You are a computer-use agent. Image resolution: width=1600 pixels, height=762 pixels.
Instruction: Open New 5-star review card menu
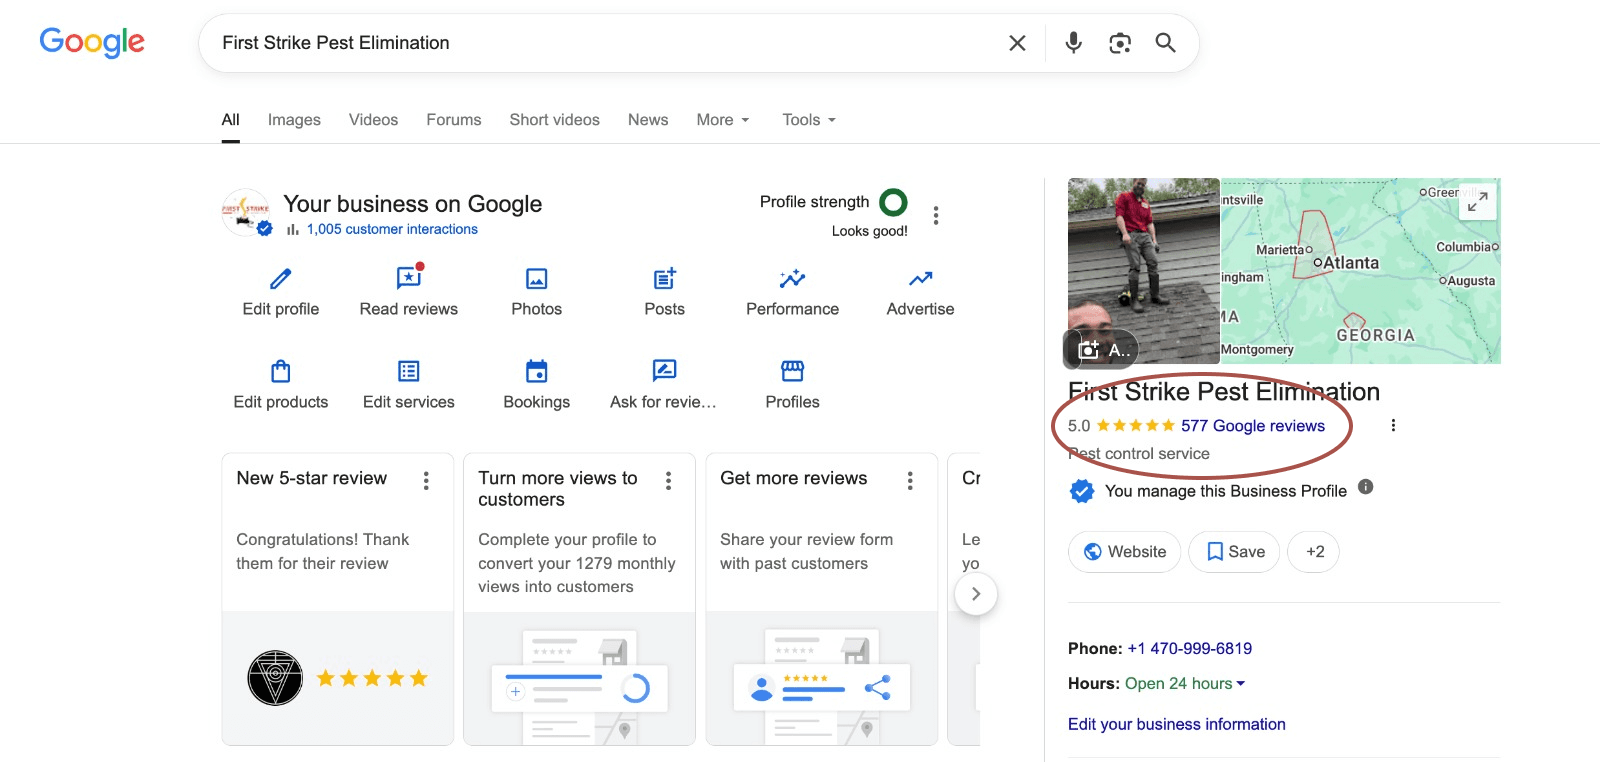pyautogui.click(x=426, y=481)
